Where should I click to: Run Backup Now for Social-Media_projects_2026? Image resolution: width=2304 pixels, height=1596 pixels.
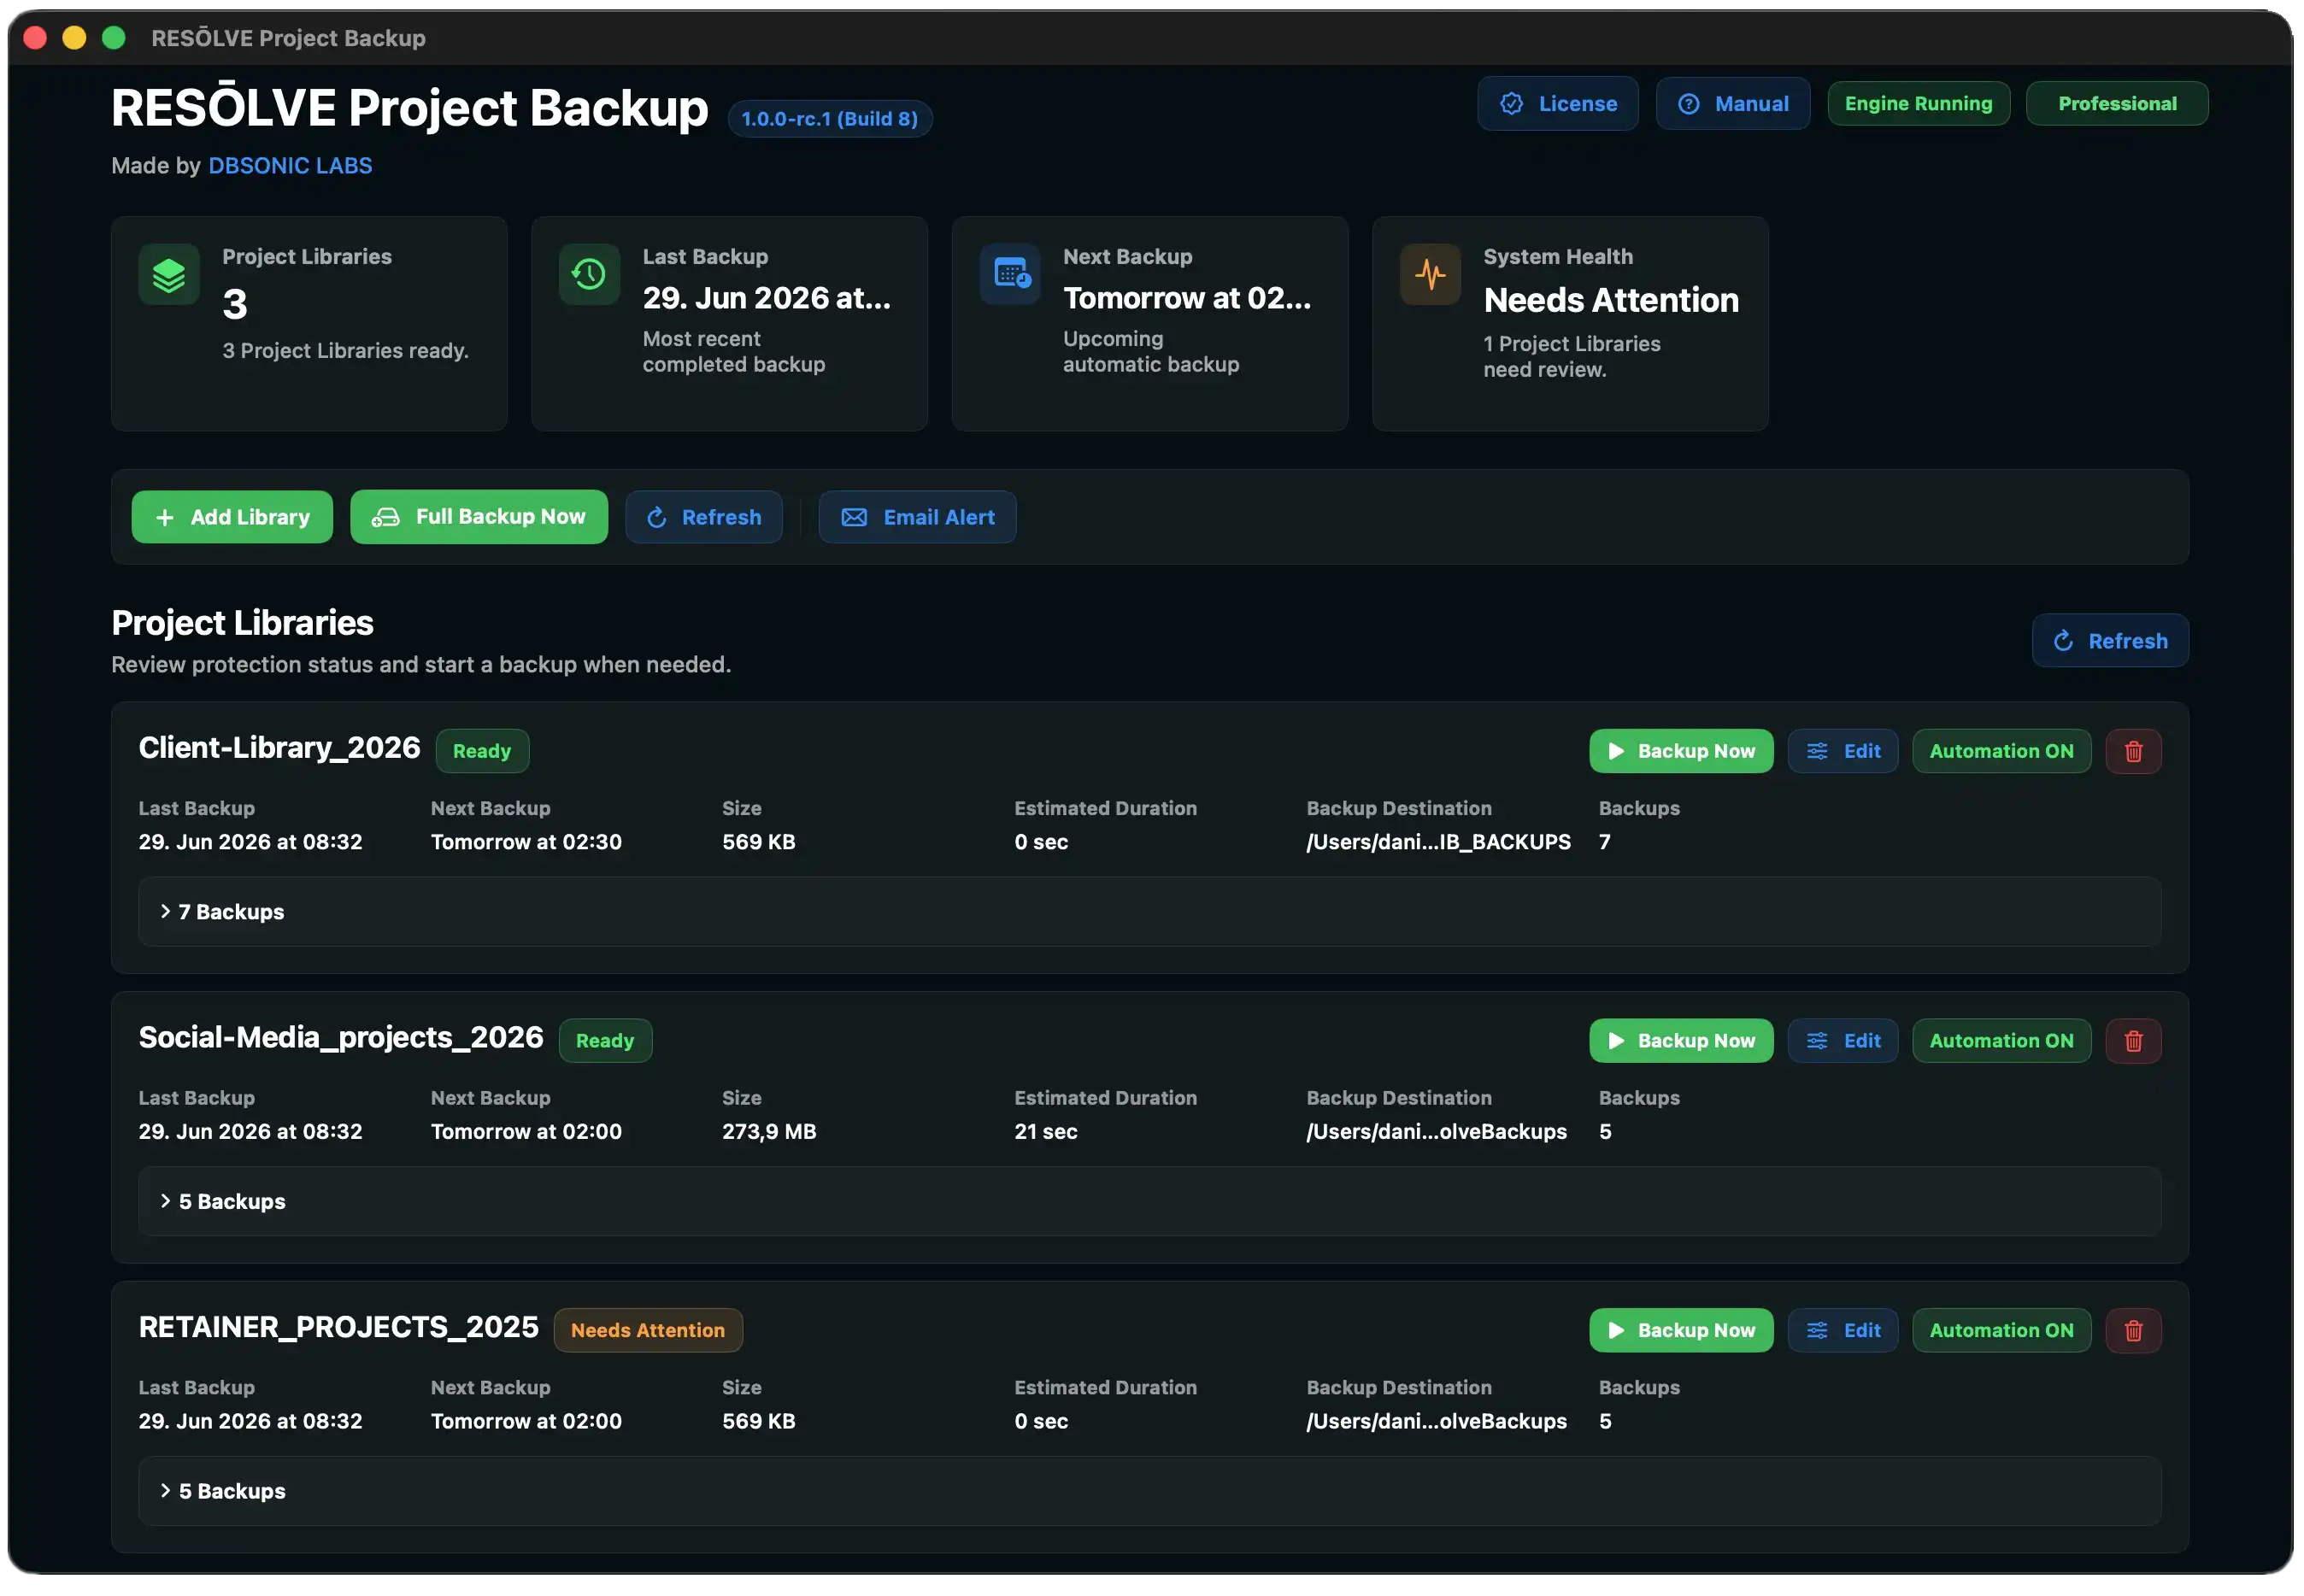[1681, 1041]
